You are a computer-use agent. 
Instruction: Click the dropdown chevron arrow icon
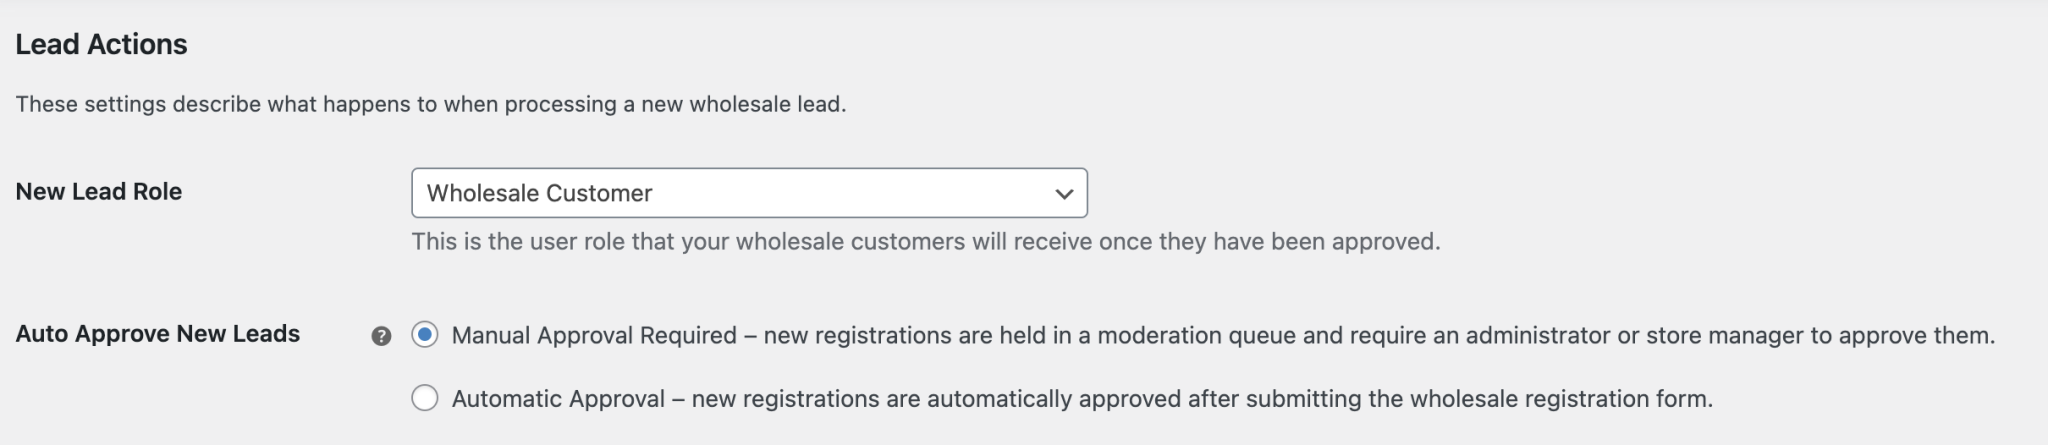coord(1064,194)
